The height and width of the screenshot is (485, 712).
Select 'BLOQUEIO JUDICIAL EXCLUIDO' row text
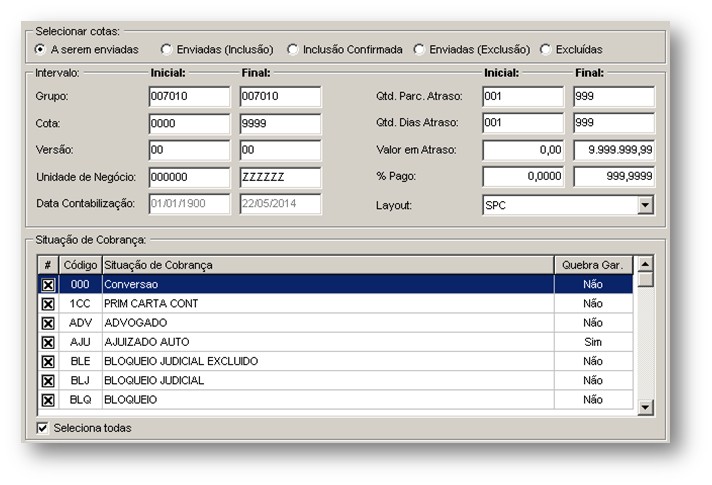pos(181,361)
